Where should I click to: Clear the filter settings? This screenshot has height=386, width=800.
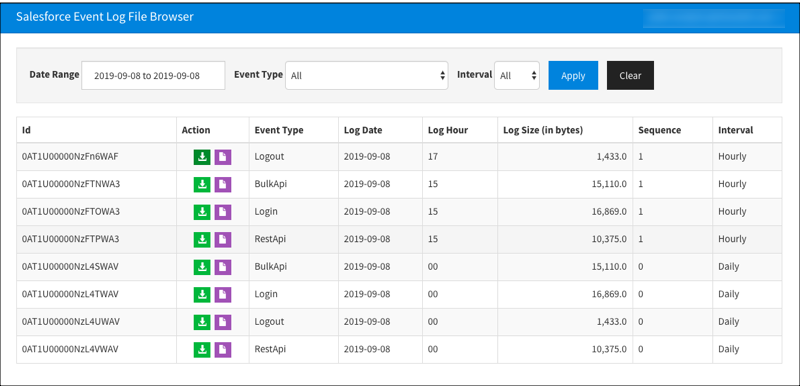pyautogui.click(x=630, y=75)
